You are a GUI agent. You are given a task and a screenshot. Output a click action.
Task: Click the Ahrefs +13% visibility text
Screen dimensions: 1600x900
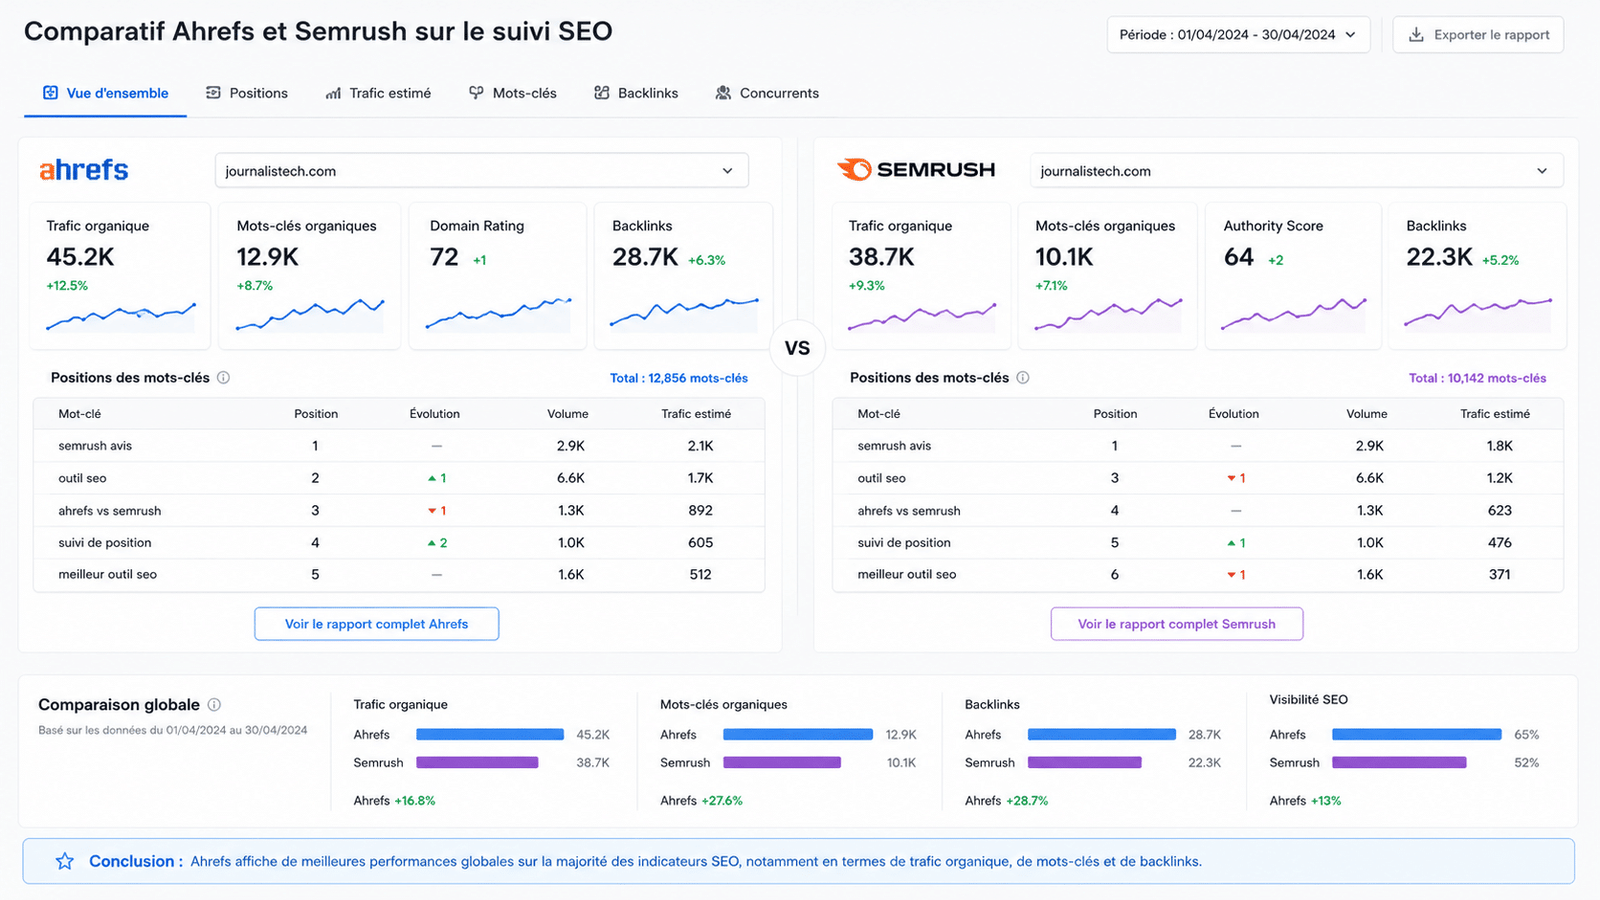click(x=1305, y=801)
